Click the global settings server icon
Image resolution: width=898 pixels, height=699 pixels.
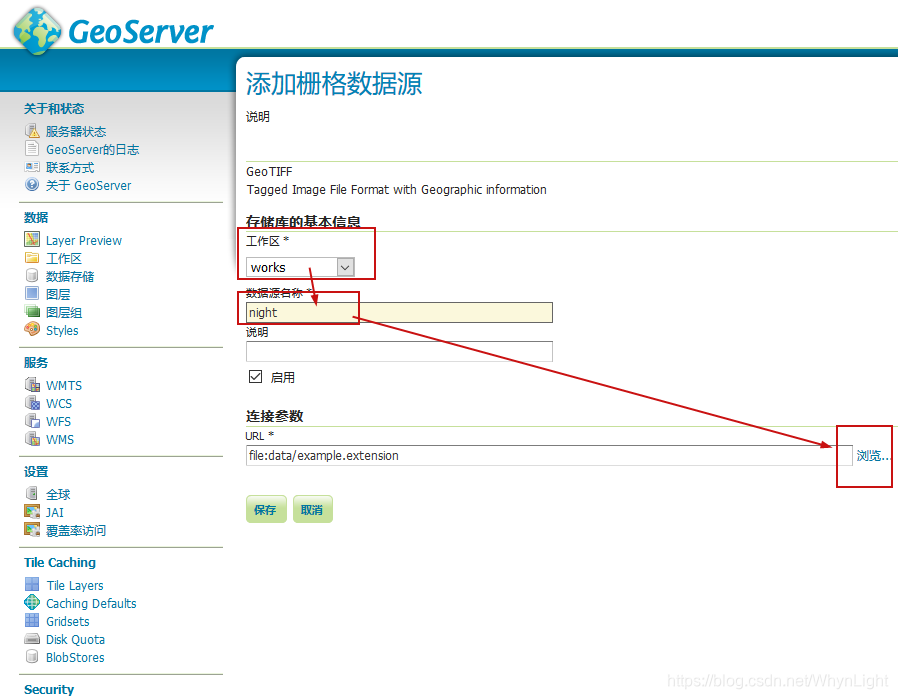tap(32, 493)
